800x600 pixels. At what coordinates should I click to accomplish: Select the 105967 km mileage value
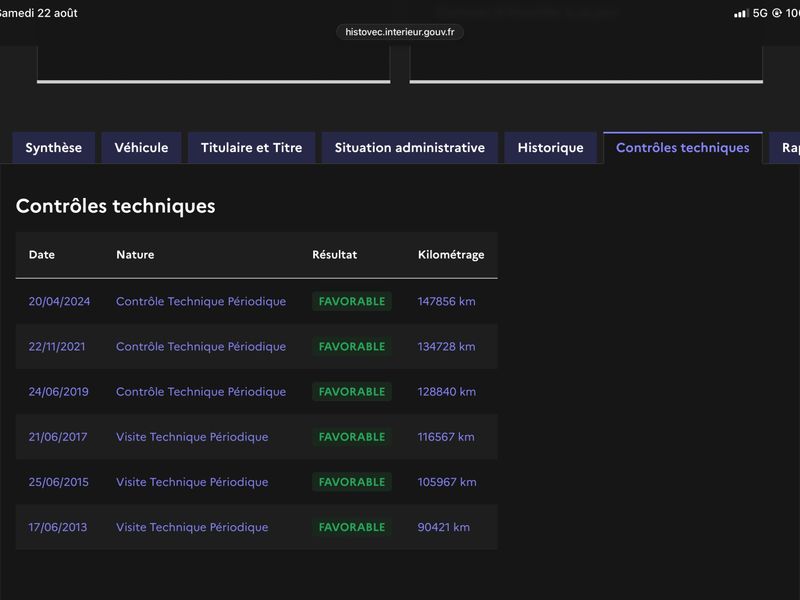point(447,482)
